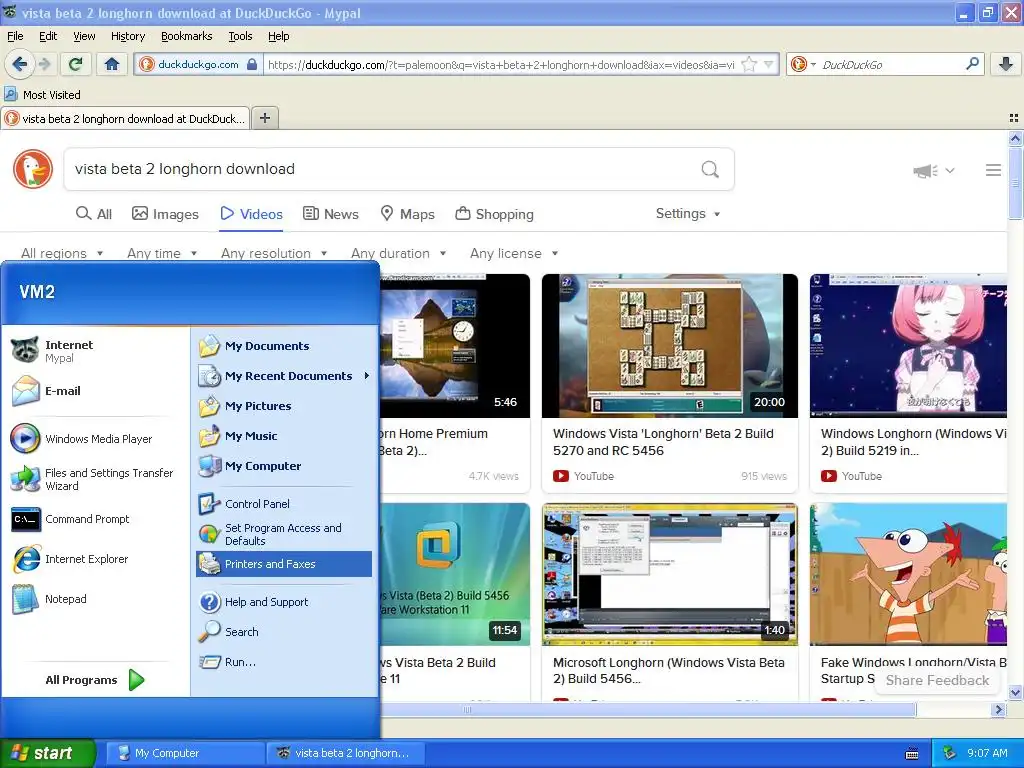Open the Settings dropdown on DuckDuckGo

pos(688,214)
